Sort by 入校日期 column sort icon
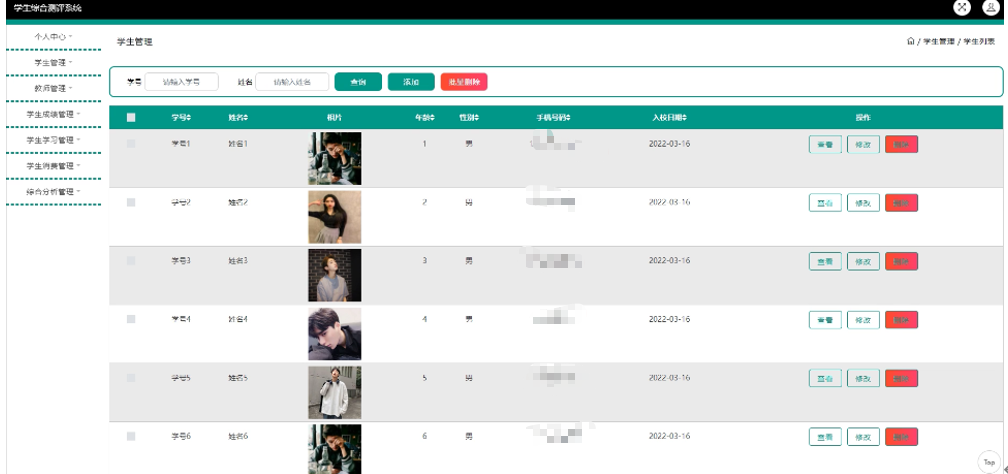The width and height of the screenshot is (1008, 474). (685, 118)
